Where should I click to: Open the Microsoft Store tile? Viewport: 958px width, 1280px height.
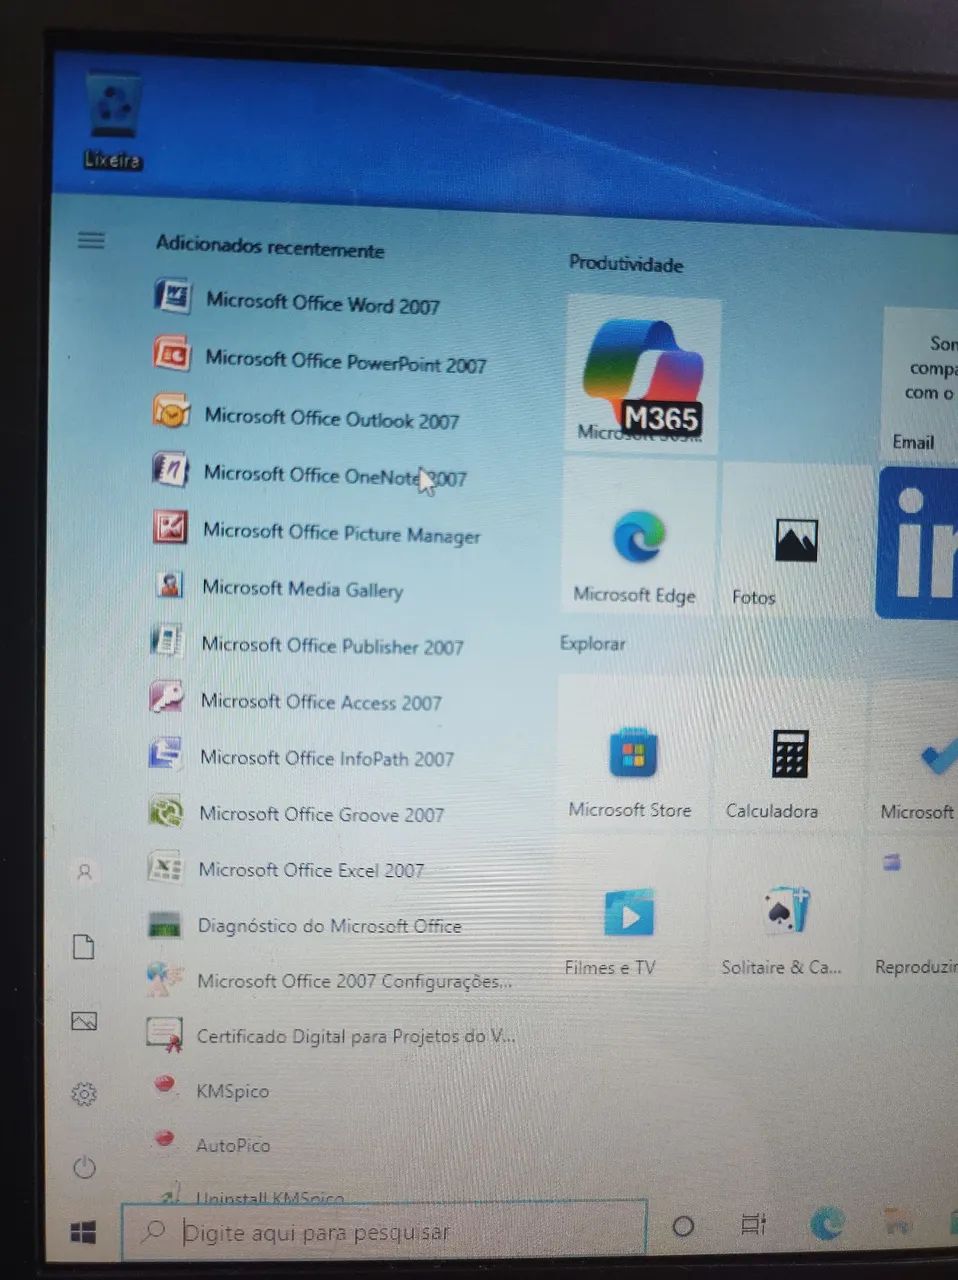tap(632, 752)
